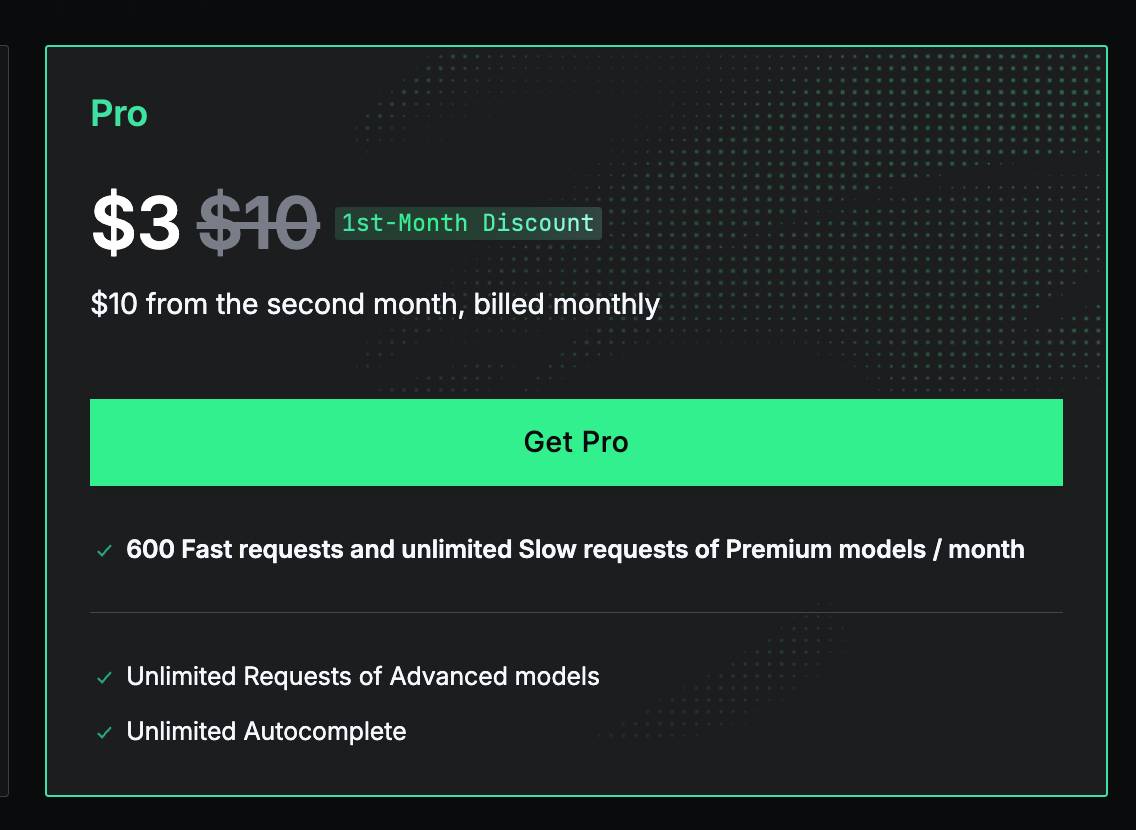The width and height of the screenshot is (1136, 830).
Task: Click Unlimited Requests of Advanced models text
Action: coord(363,676)
